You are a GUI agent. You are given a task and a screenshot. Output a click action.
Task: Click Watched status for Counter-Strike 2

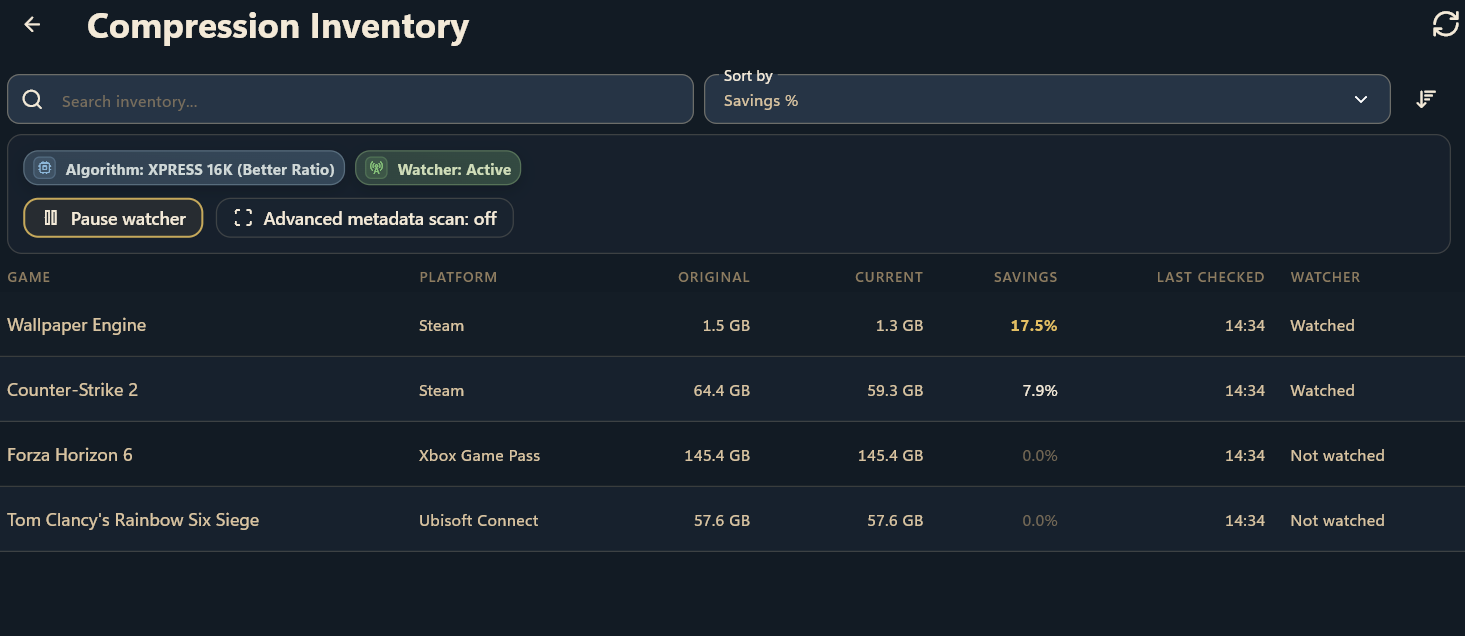(x=1322, y=390)
